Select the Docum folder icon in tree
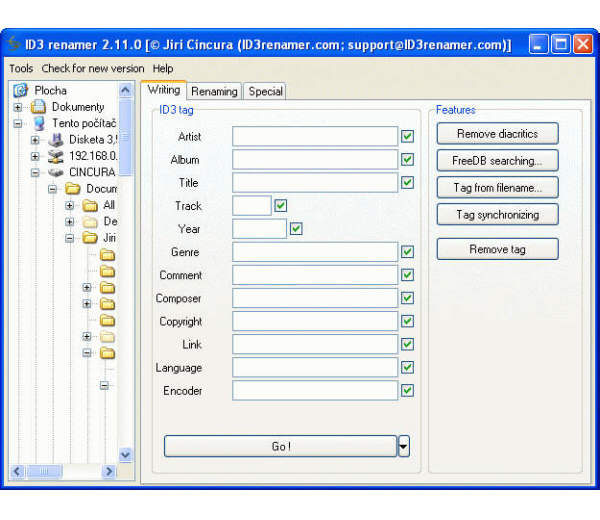The width and height of the screenshot is (600, 520). (72, 189)
